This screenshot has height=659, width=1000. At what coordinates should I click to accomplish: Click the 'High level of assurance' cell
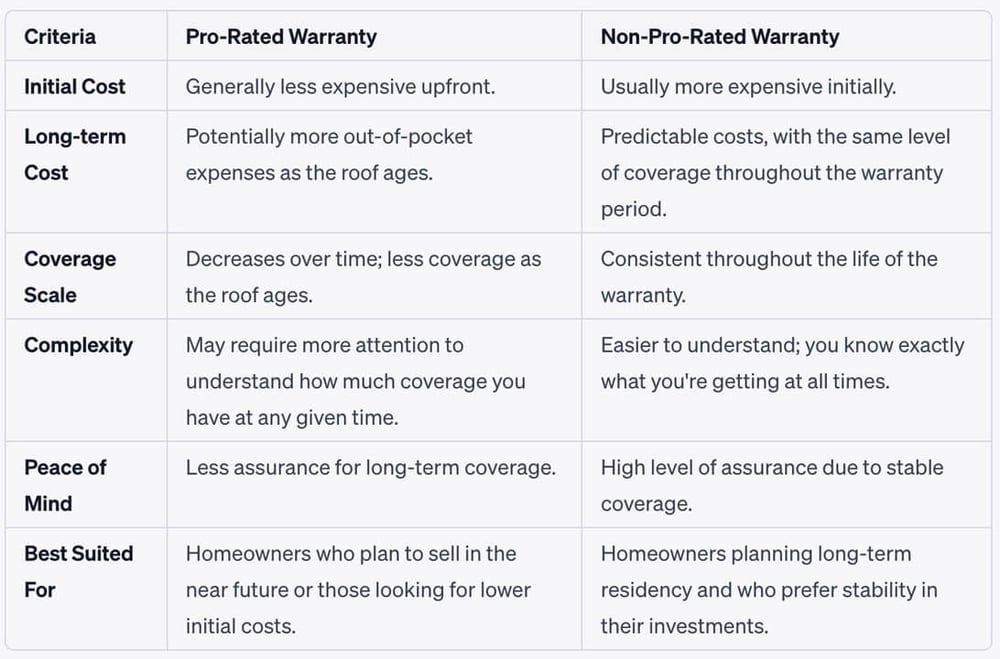772,485
